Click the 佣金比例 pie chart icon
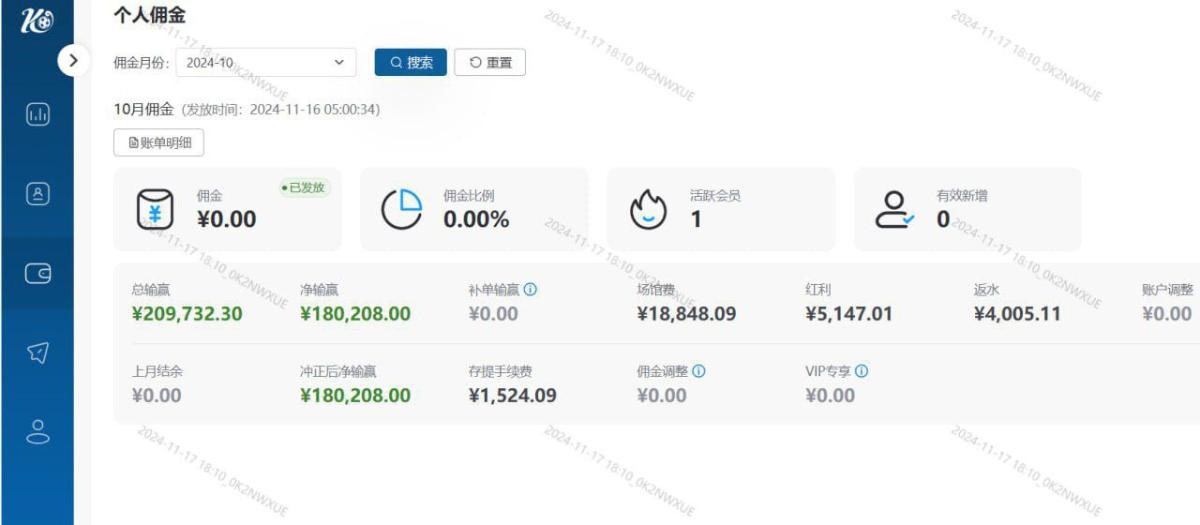The image size is (1200, 525). point(402,209)
